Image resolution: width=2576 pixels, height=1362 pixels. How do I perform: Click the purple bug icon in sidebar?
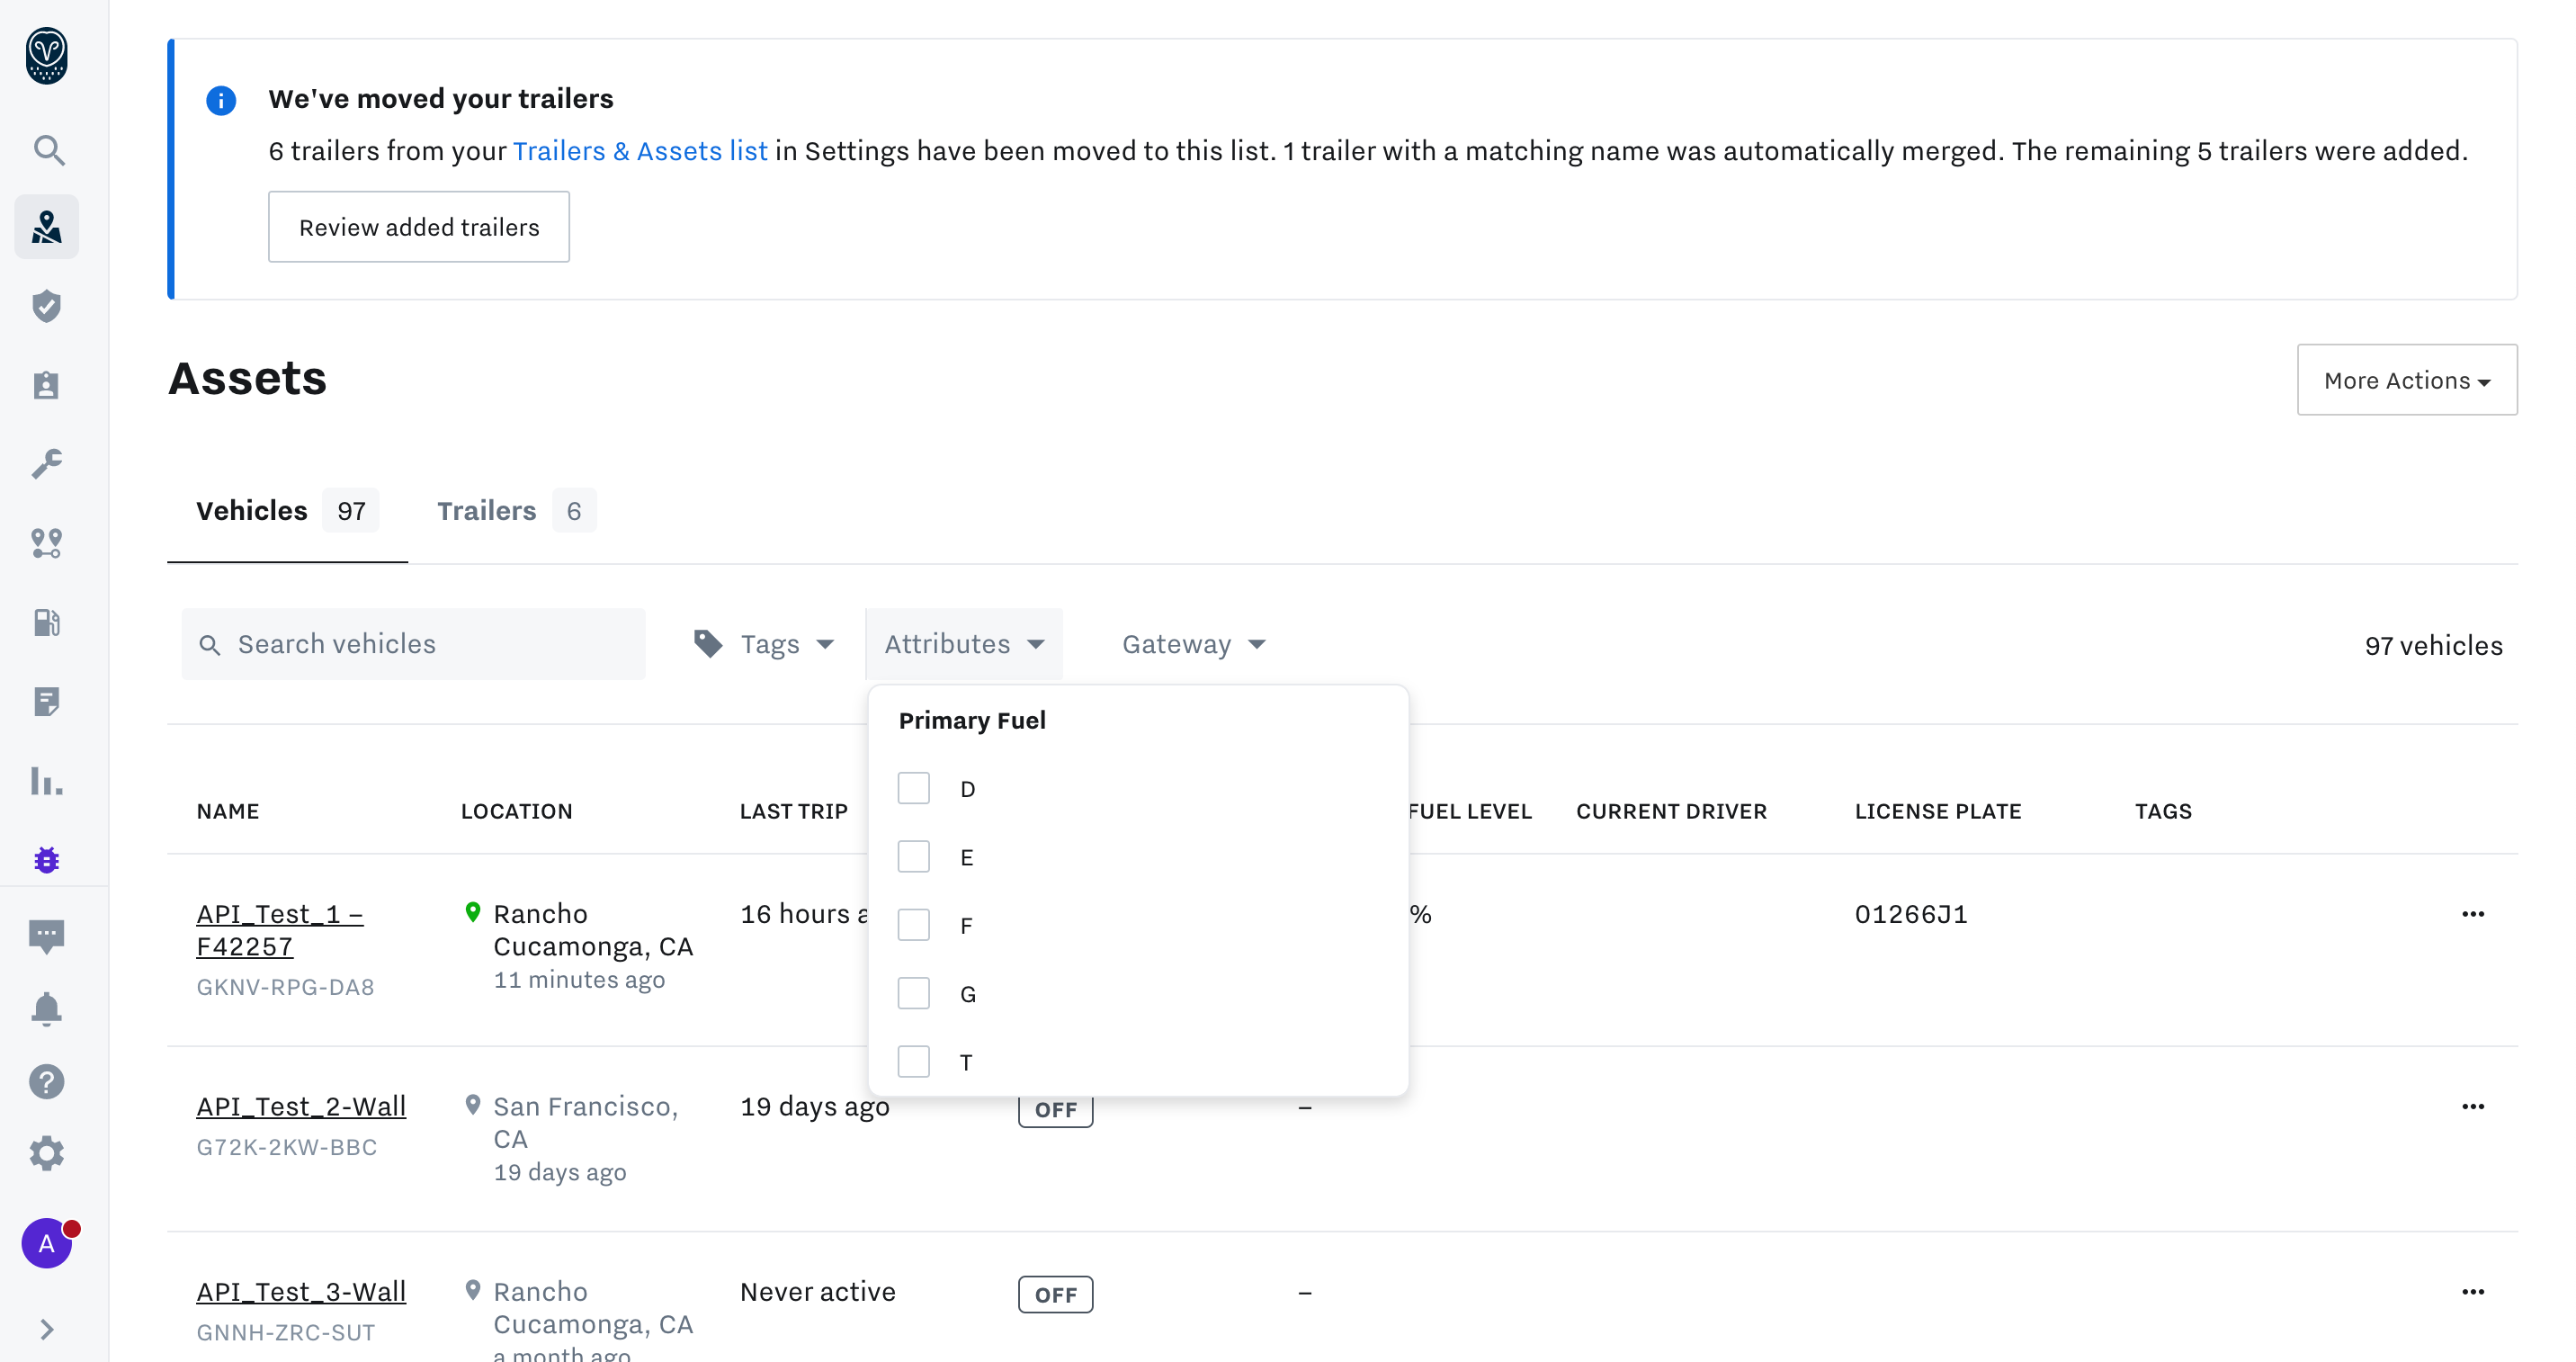coord(47,860)
